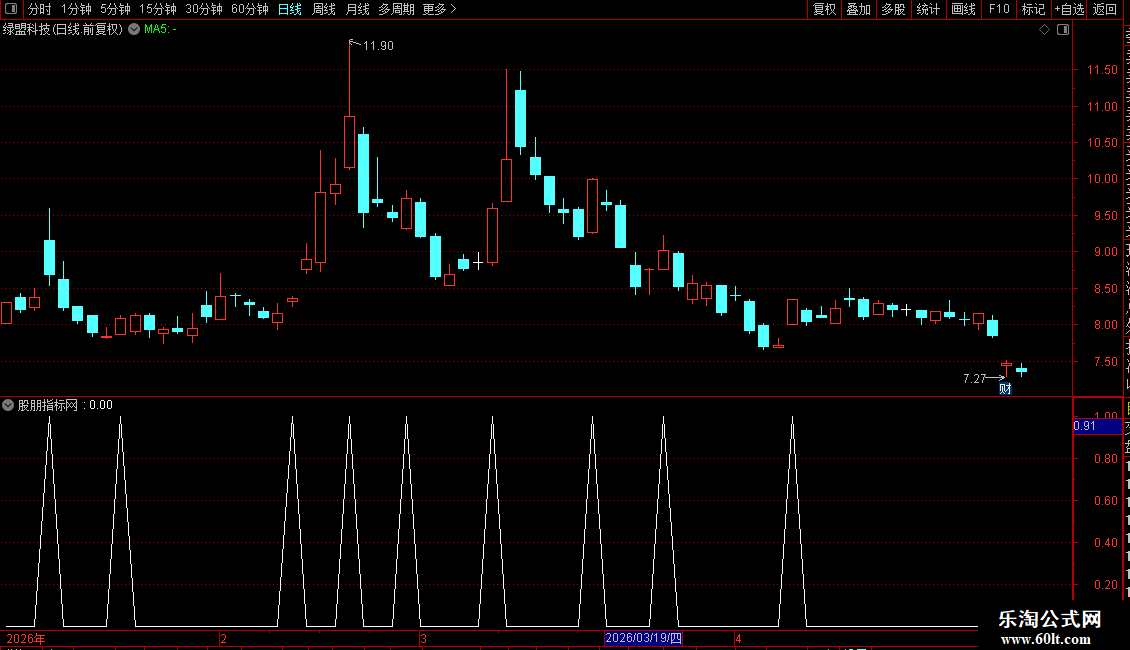This screenshot has height=650, width=1130.
Task: Click the 7.27 low price label
Action: tap(974, 378)
